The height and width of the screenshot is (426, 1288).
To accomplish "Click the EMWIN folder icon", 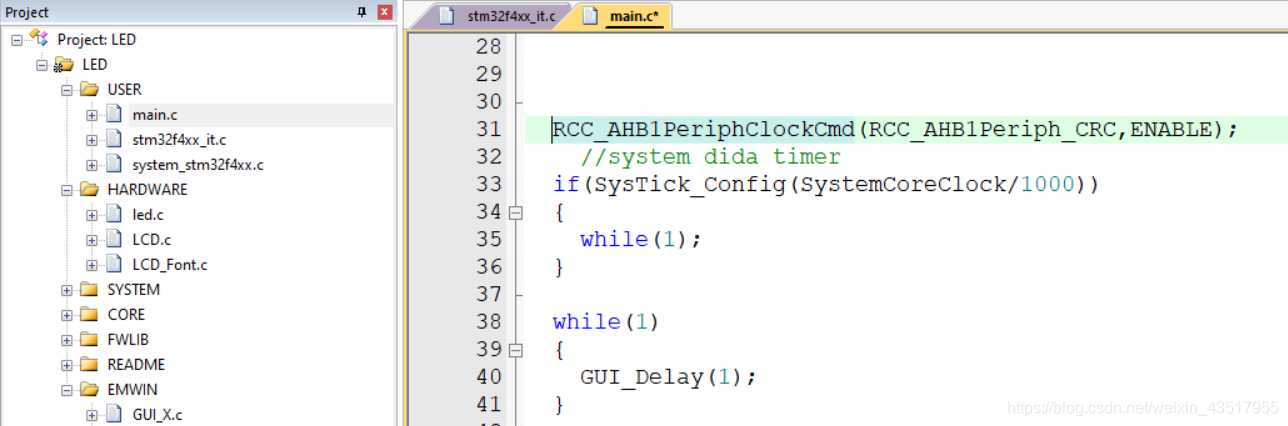I will (88, 389).
